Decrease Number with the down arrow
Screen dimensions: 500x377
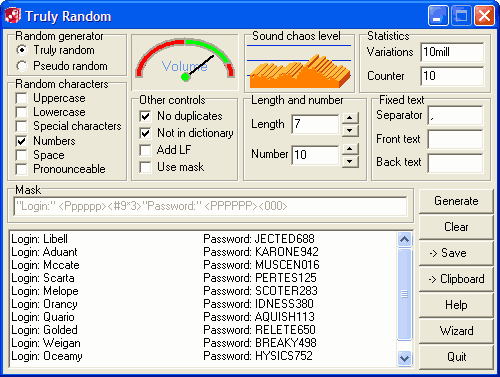(x=350, y=161)
